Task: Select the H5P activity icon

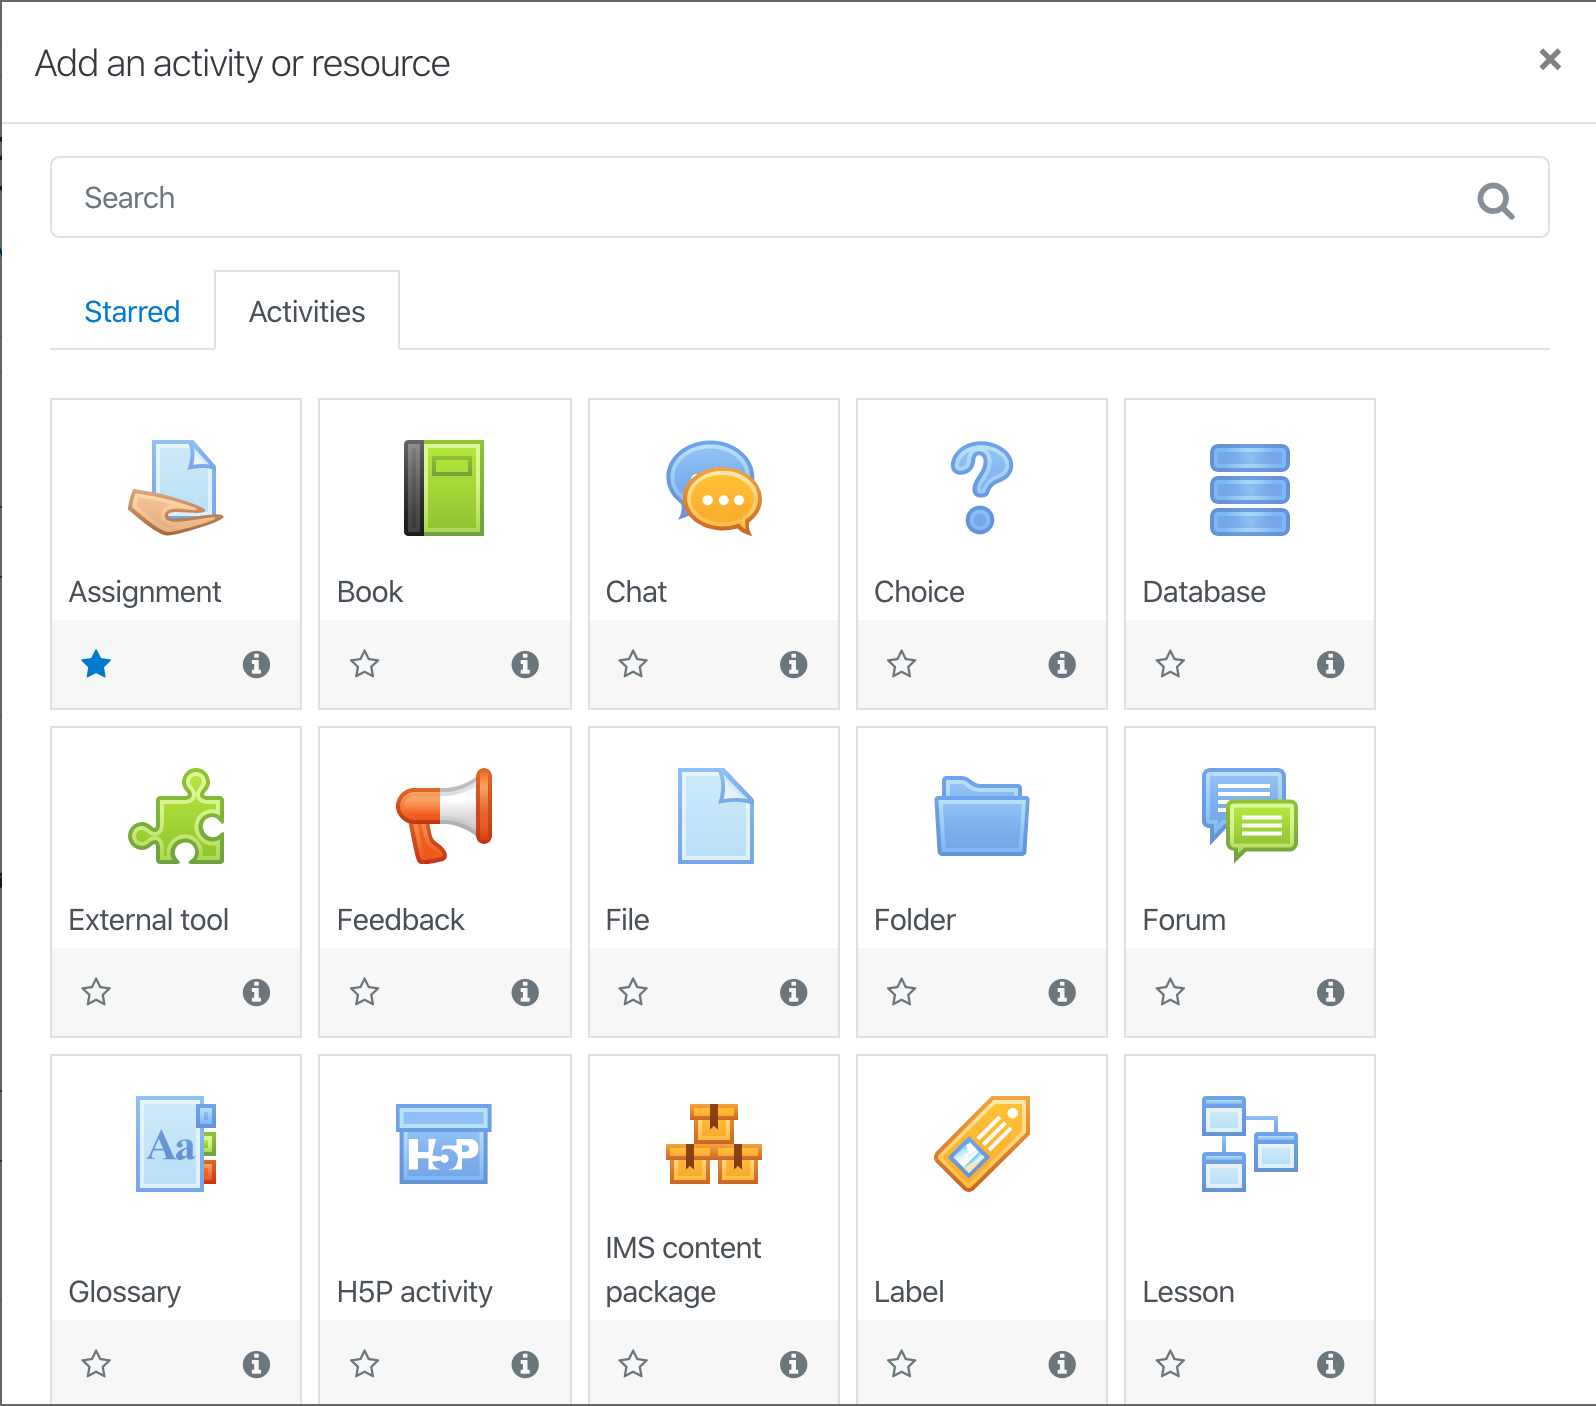Action: coord(444,1144)
